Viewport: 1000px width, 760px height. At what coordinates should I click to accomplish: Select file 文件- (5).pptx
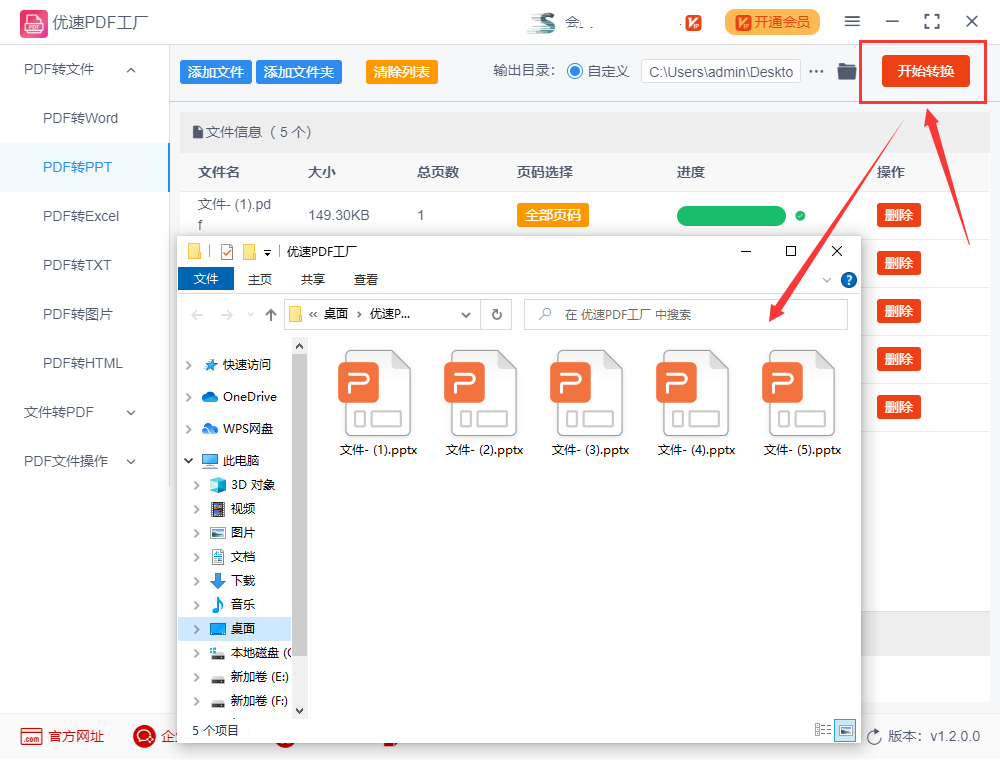pyautogui.click(x=802, y=403)
